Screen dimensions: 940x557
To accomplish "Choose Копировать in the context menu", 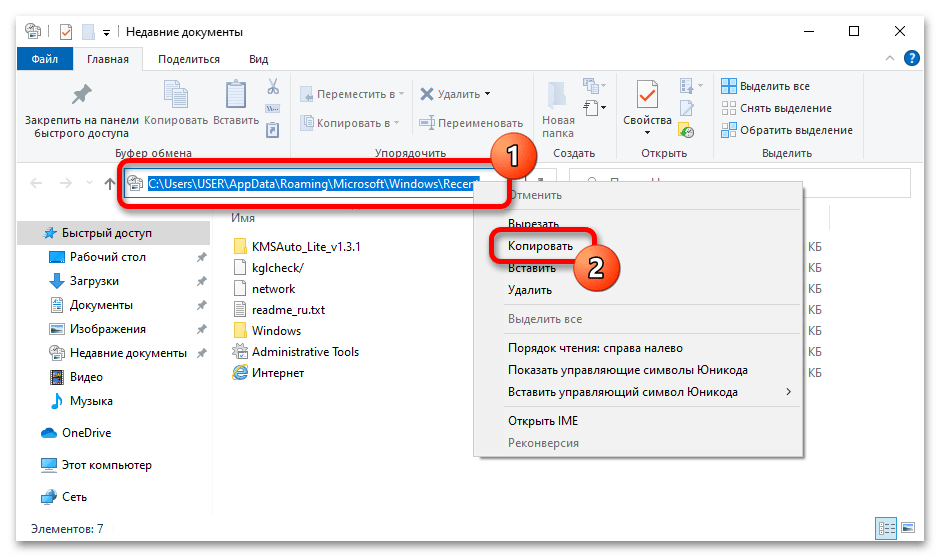I will point(540,245).
